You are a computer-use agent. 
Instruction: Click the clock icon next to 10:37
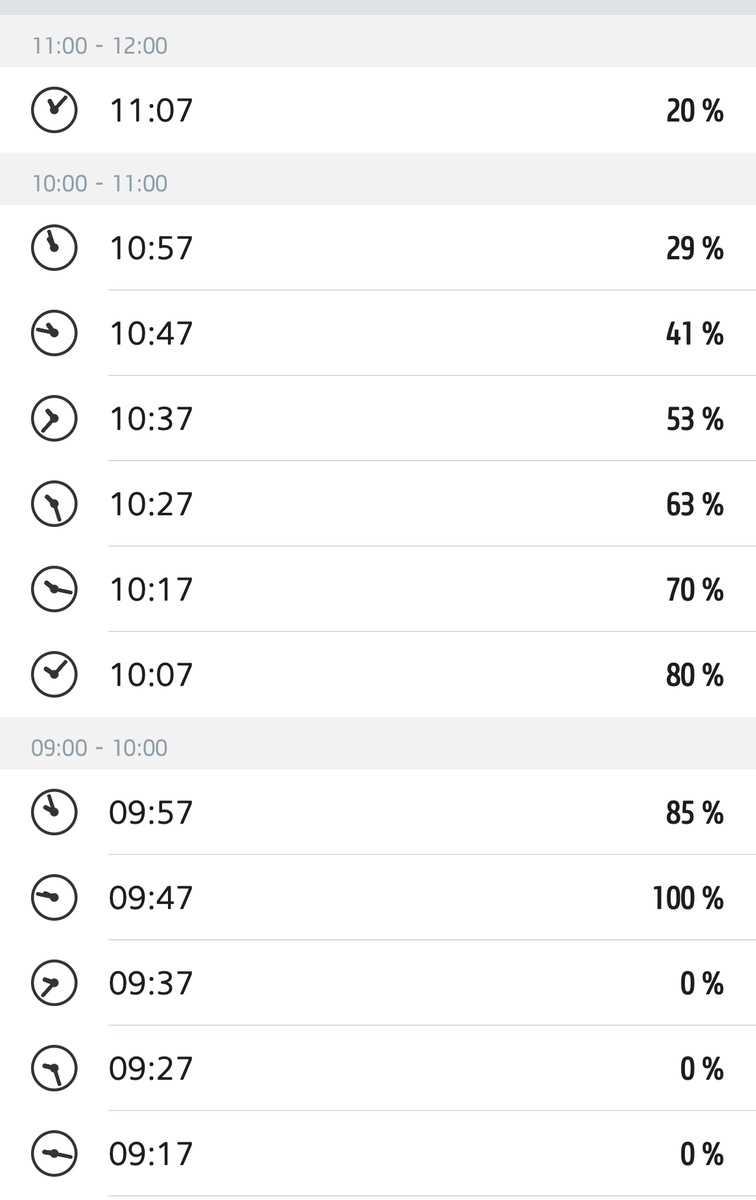pyautogui.click(x=54, y=418)
